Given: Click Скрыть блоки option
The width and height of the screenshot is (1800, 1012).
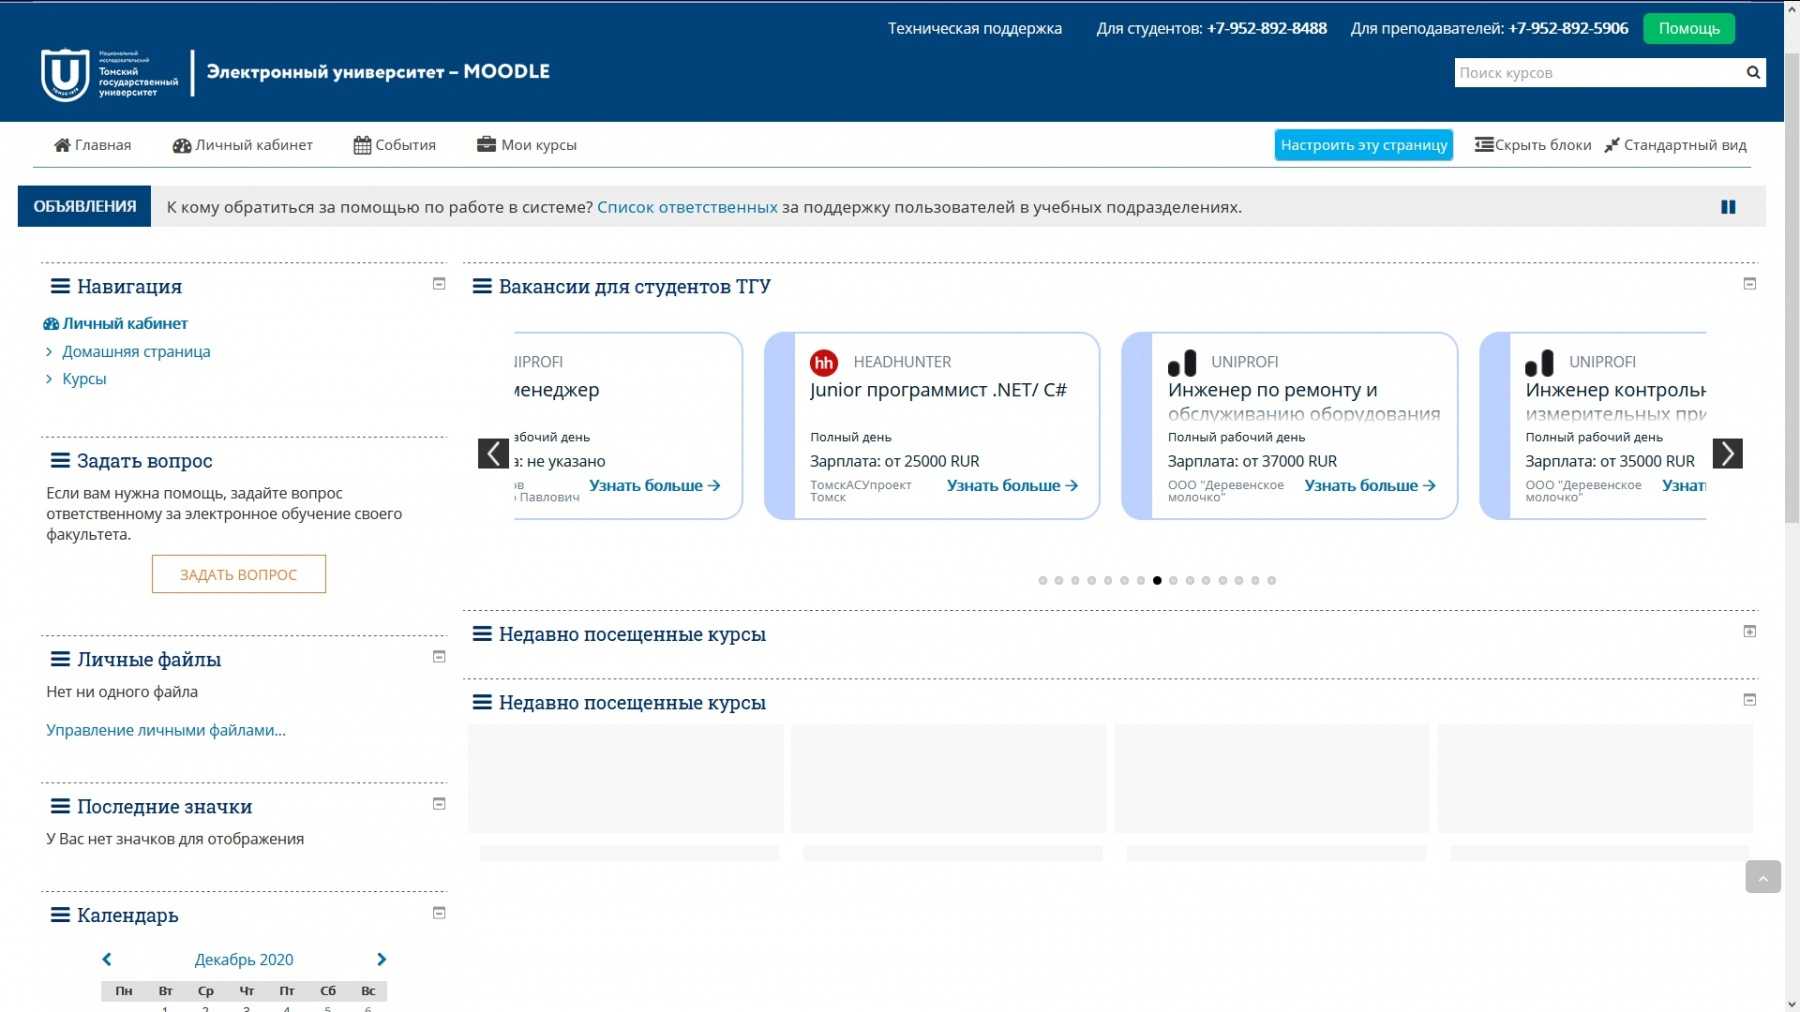Looking at the screenshot, I should [x=1533, y=145].
